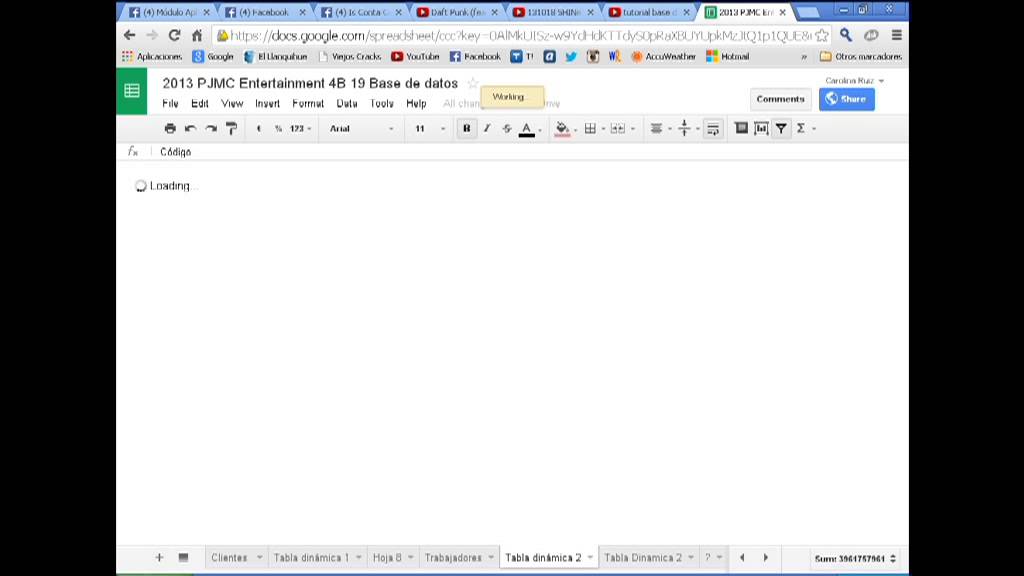Viewport: 1024px width, 576px height.
Task: Switch to the Trabajadores sheet tab
Action: tap(453, 558)
